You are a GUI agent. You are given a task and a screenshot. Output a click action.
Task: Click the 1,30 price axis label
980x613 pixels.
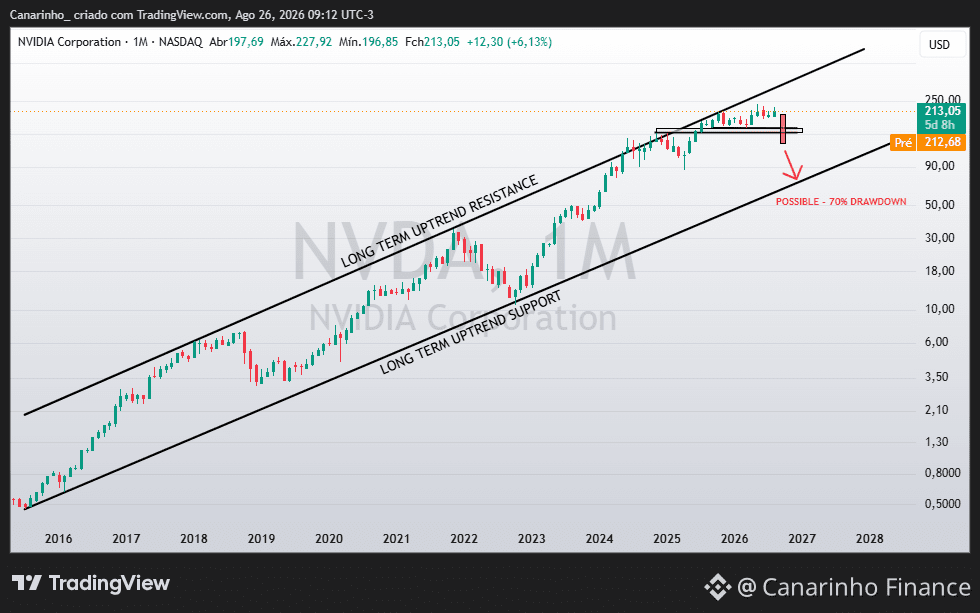tap(937, 442)
